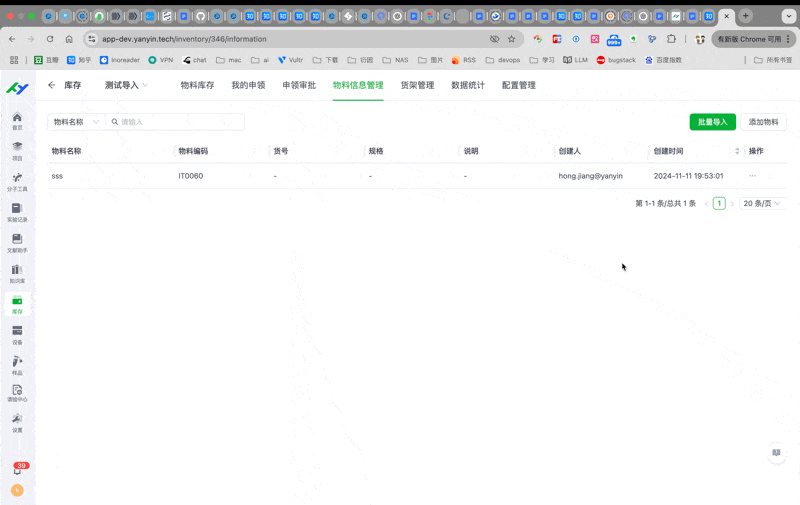Open the 实验记录 experiment records sidebar icon
Viewport: 800px width, 505px height.
click(x=17, y=212)
